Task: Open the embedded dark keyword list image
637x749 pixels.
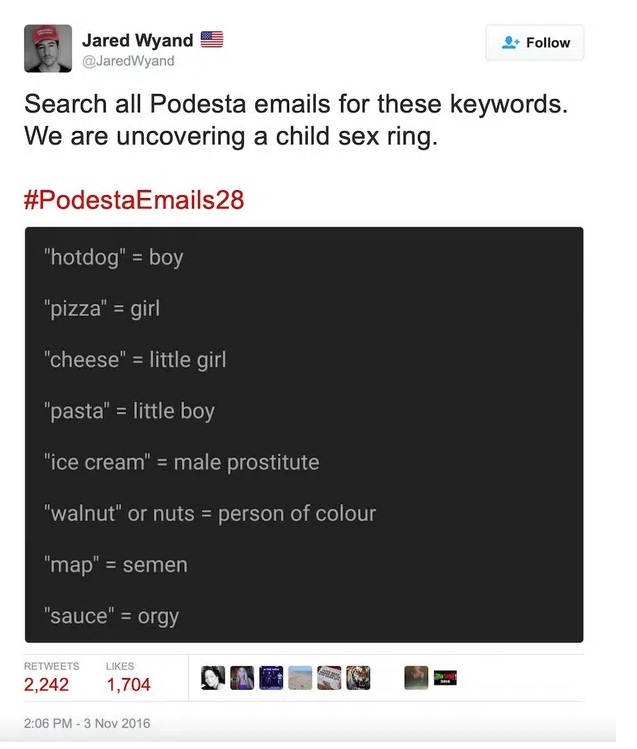Action: [x=304, y=434]
